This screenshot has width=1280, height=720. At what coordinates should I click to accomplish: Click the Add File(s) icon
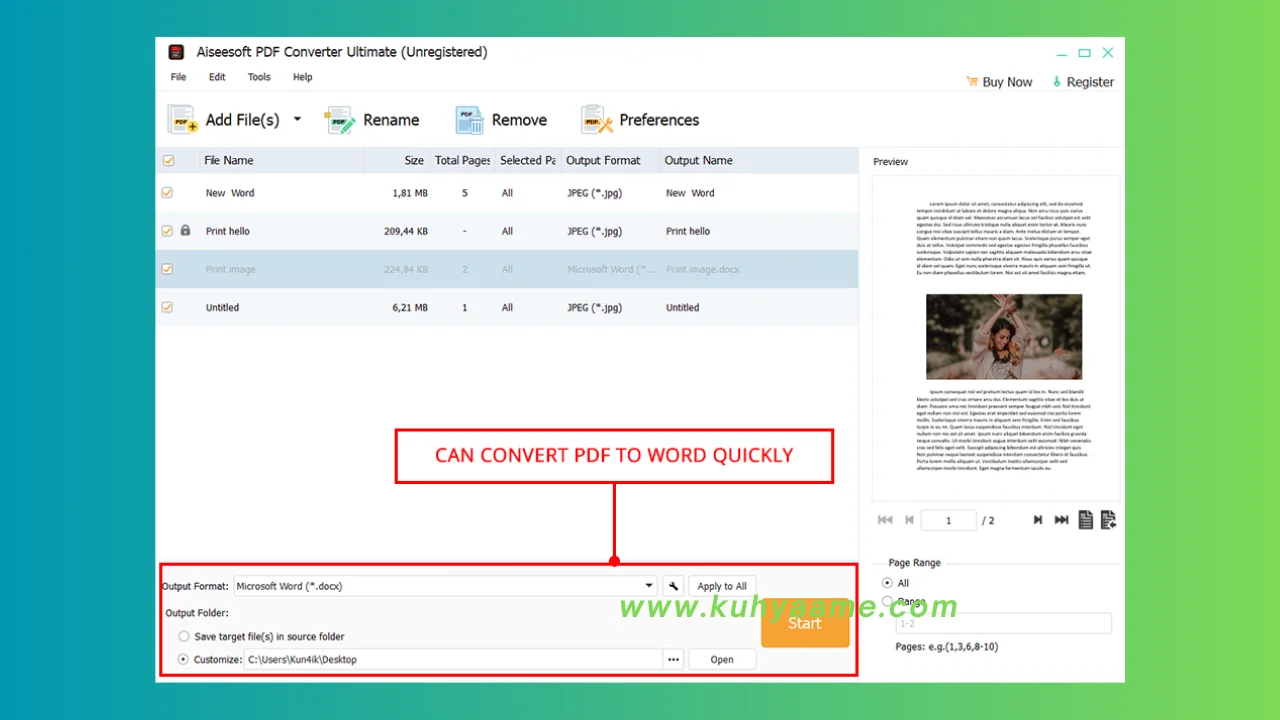[182, 120]
